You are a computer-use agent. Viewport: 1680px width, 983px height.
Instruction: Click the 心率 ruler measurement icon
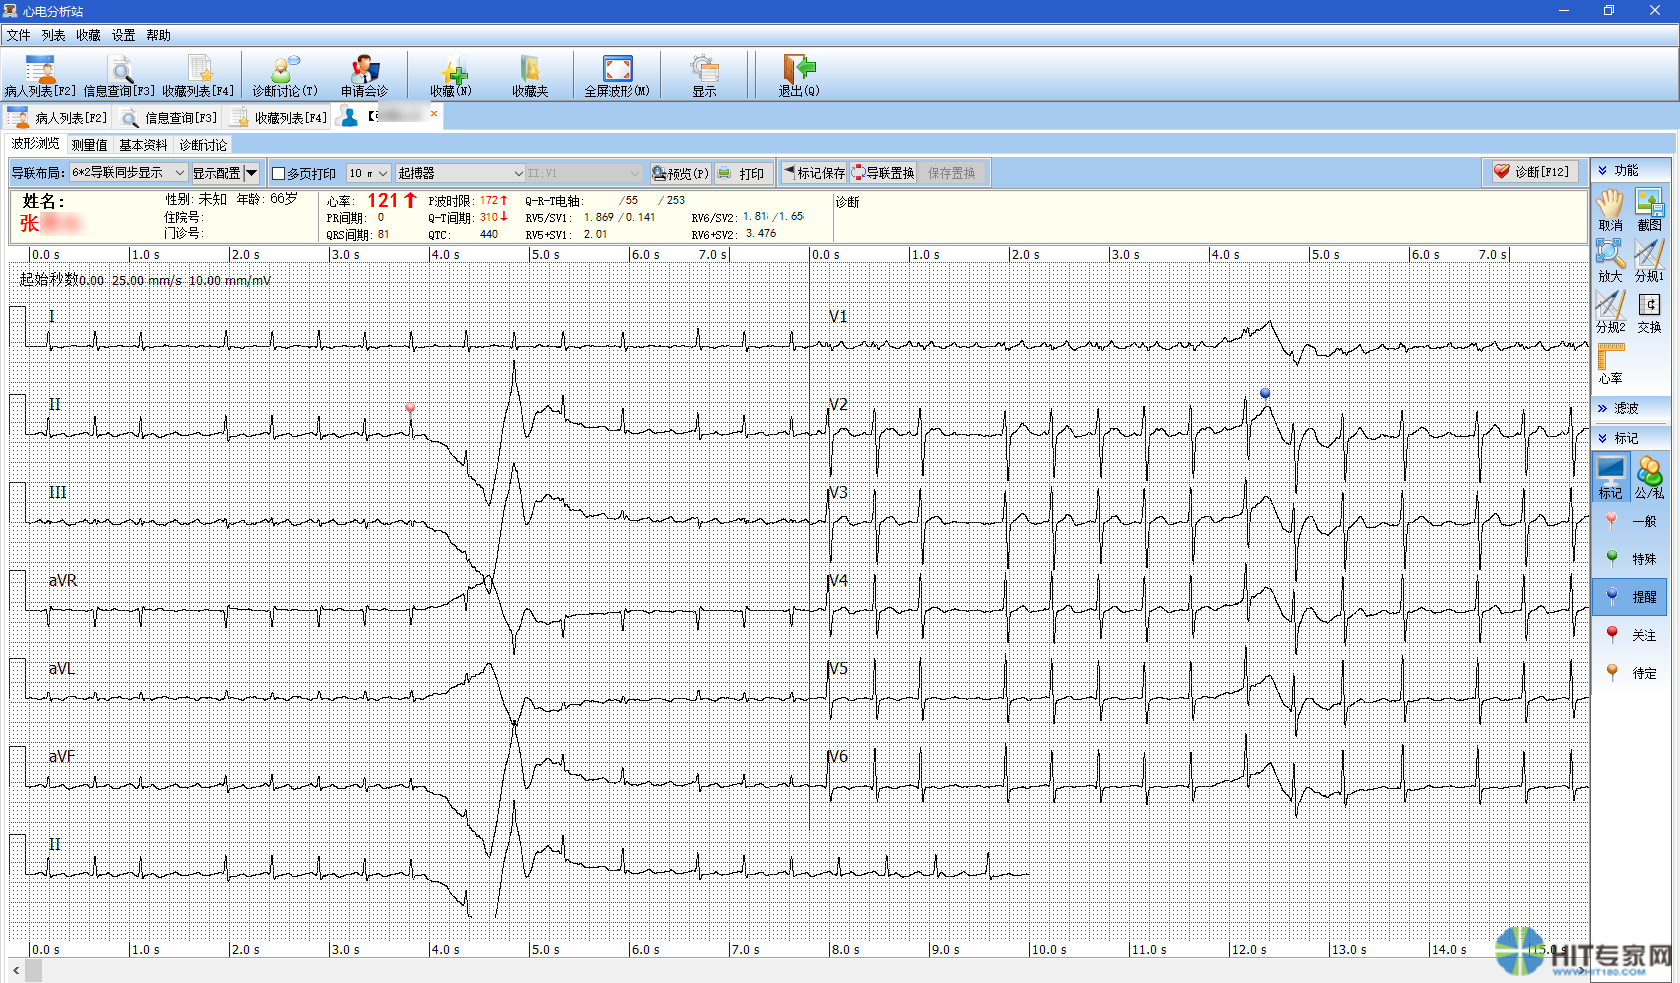pos(1610,360)
